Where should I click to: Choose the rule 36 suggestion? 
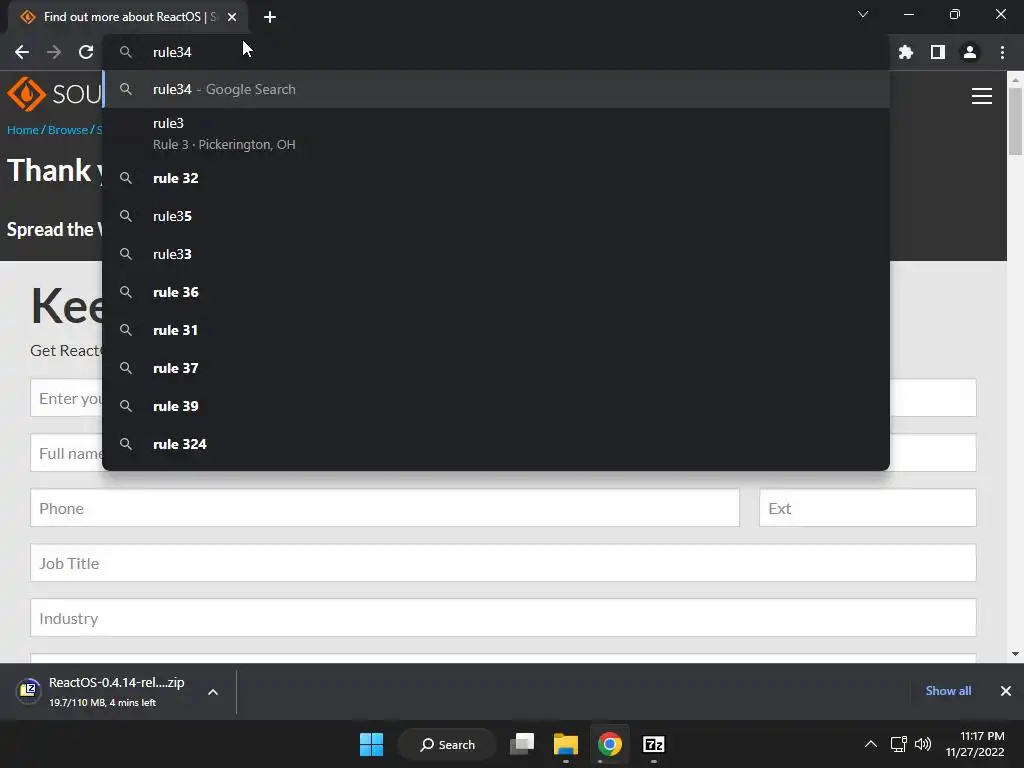[496, 292]
